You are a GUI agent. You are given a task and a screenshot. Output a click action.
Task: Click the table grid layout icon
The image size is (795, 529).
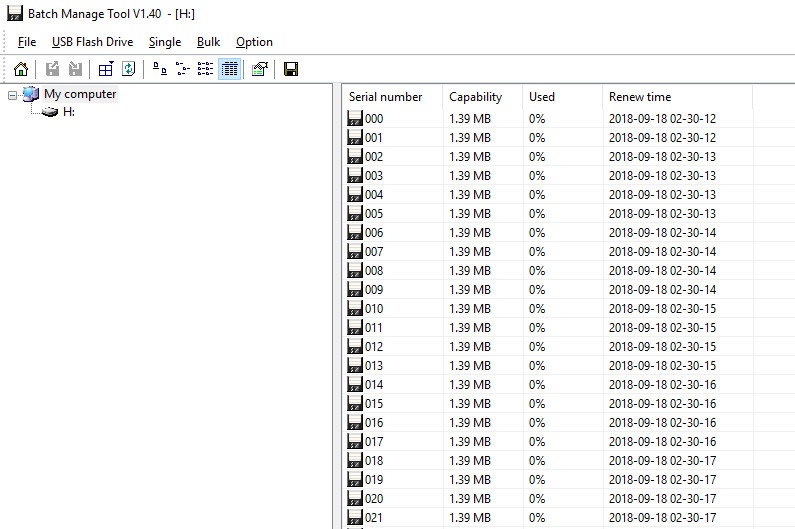(105, 69)
